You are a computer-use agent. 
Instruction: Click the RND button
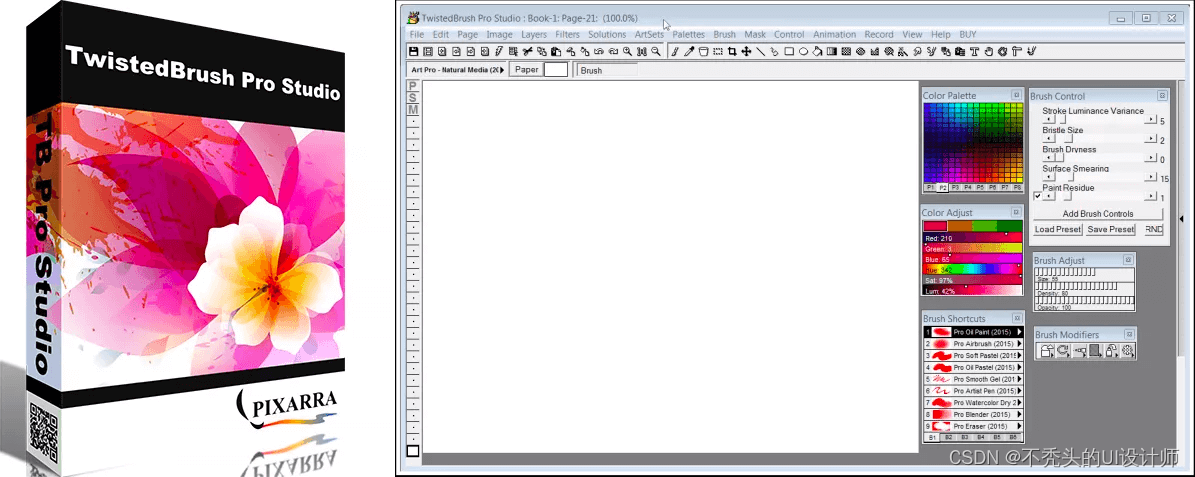(1154, 229)
